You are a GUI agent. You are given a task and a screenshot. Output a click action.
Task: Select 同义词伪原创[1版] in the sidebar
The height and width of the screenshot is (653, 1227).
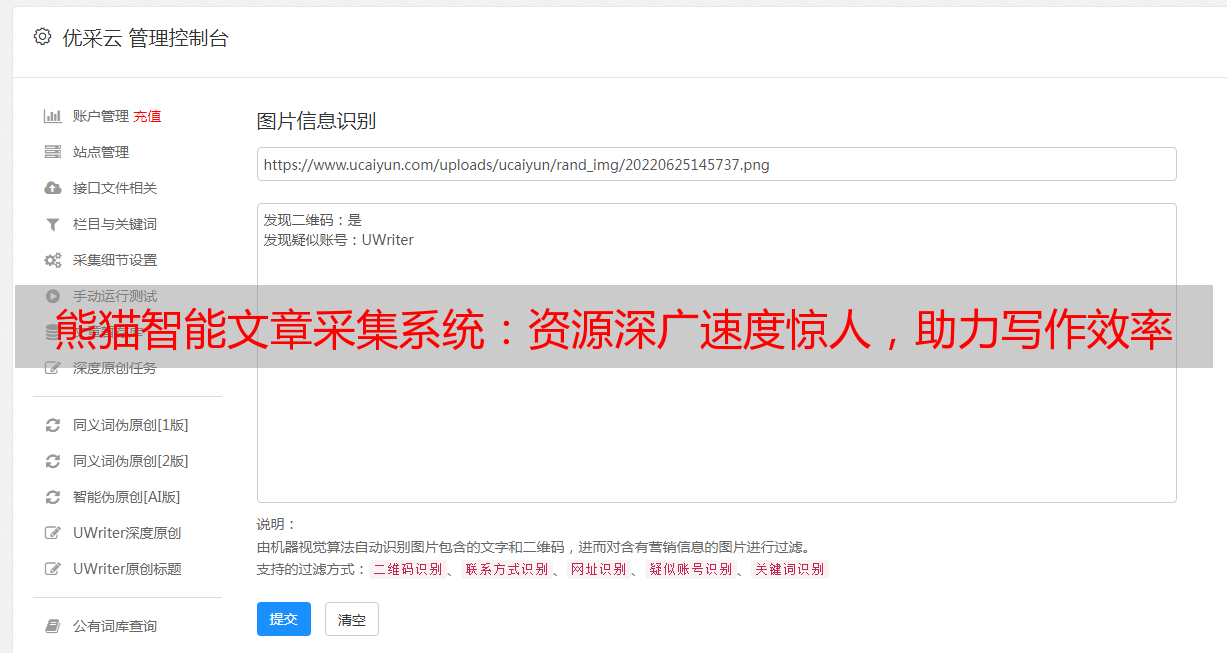pos(131,425)
